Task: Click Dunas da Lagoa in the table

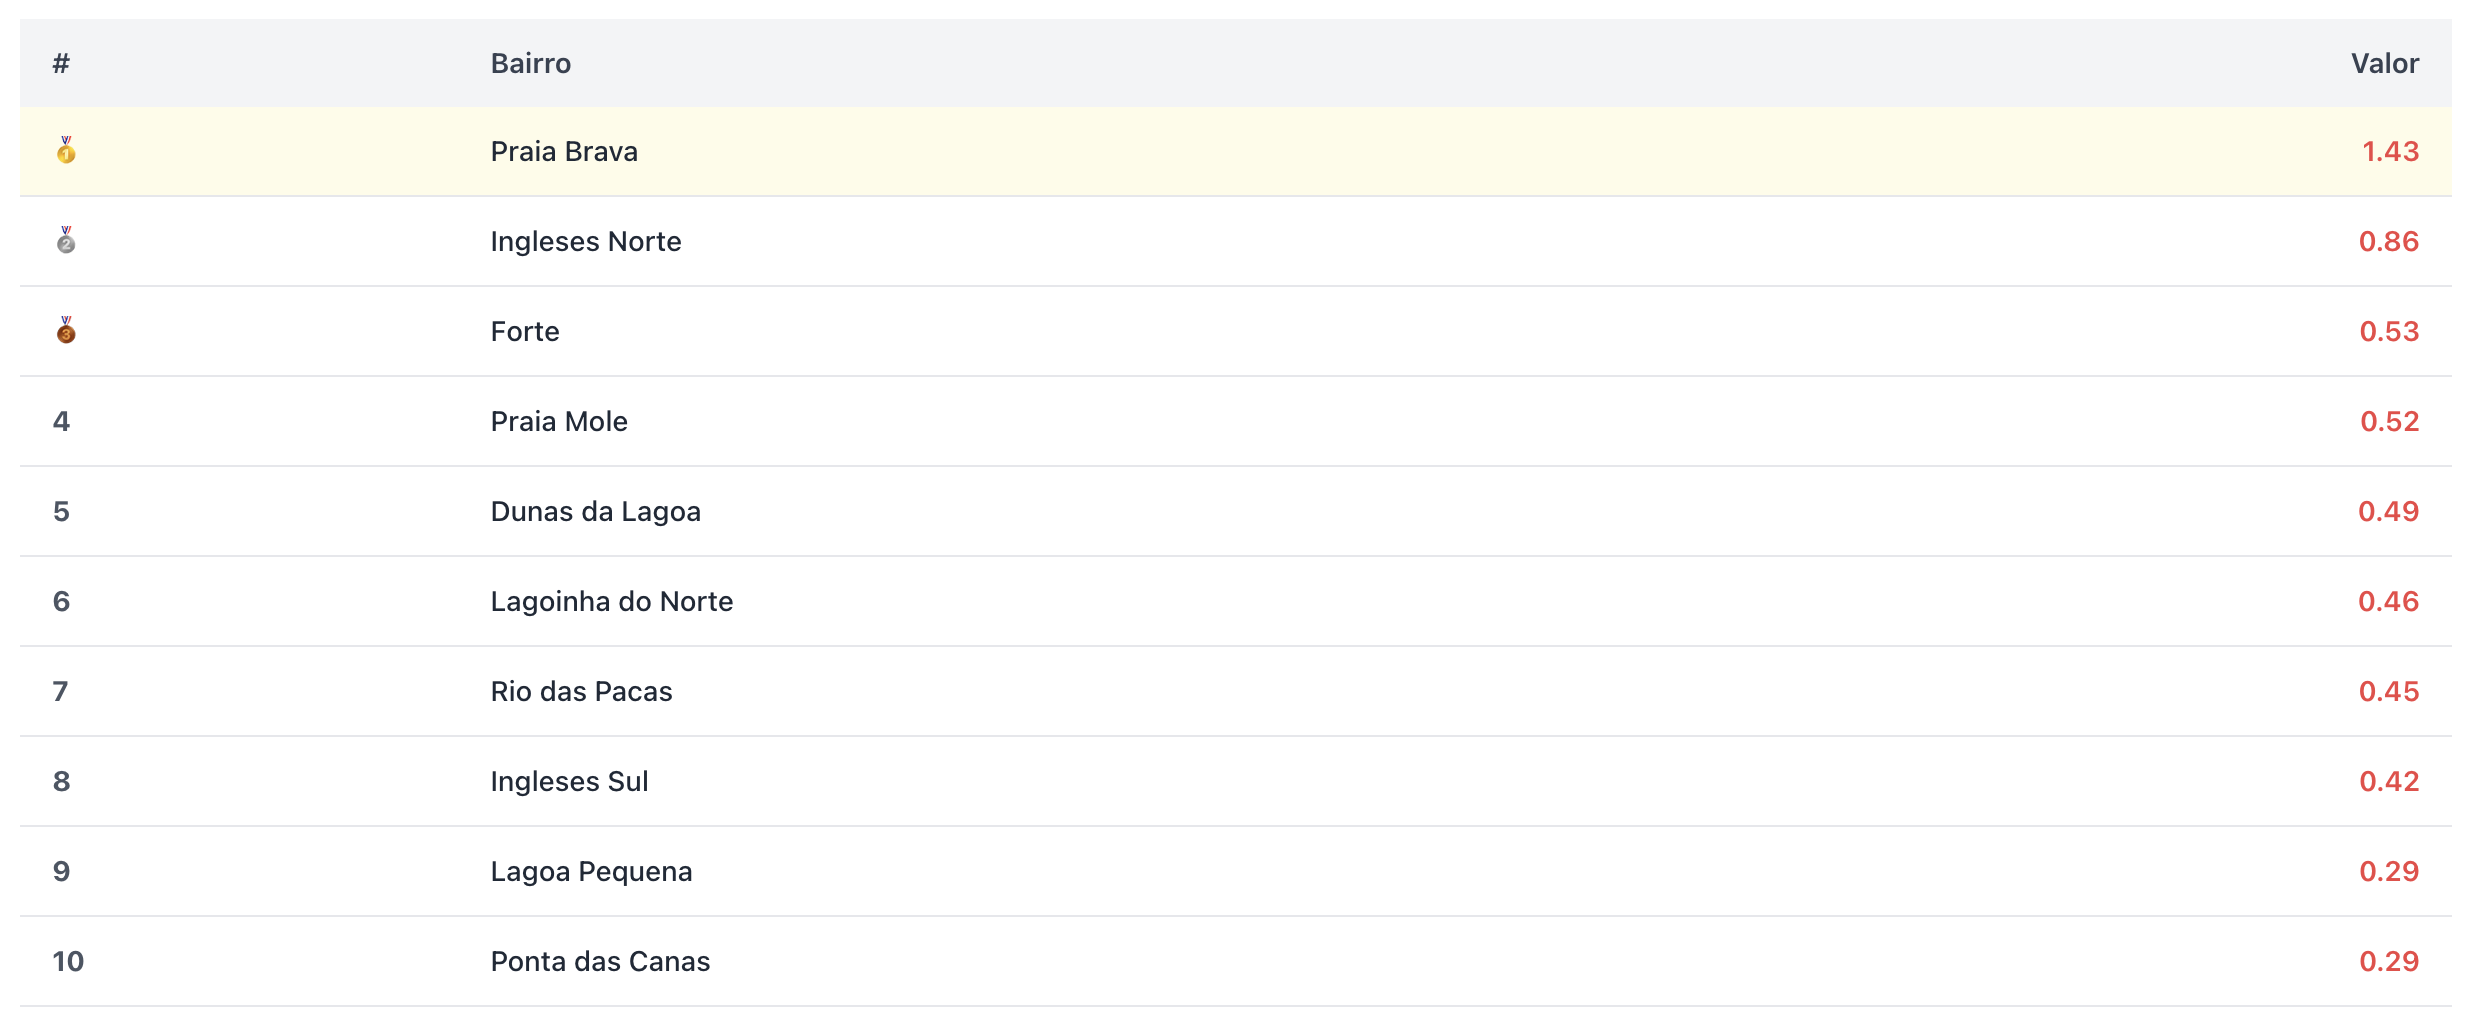Action: tap(595, 512)
